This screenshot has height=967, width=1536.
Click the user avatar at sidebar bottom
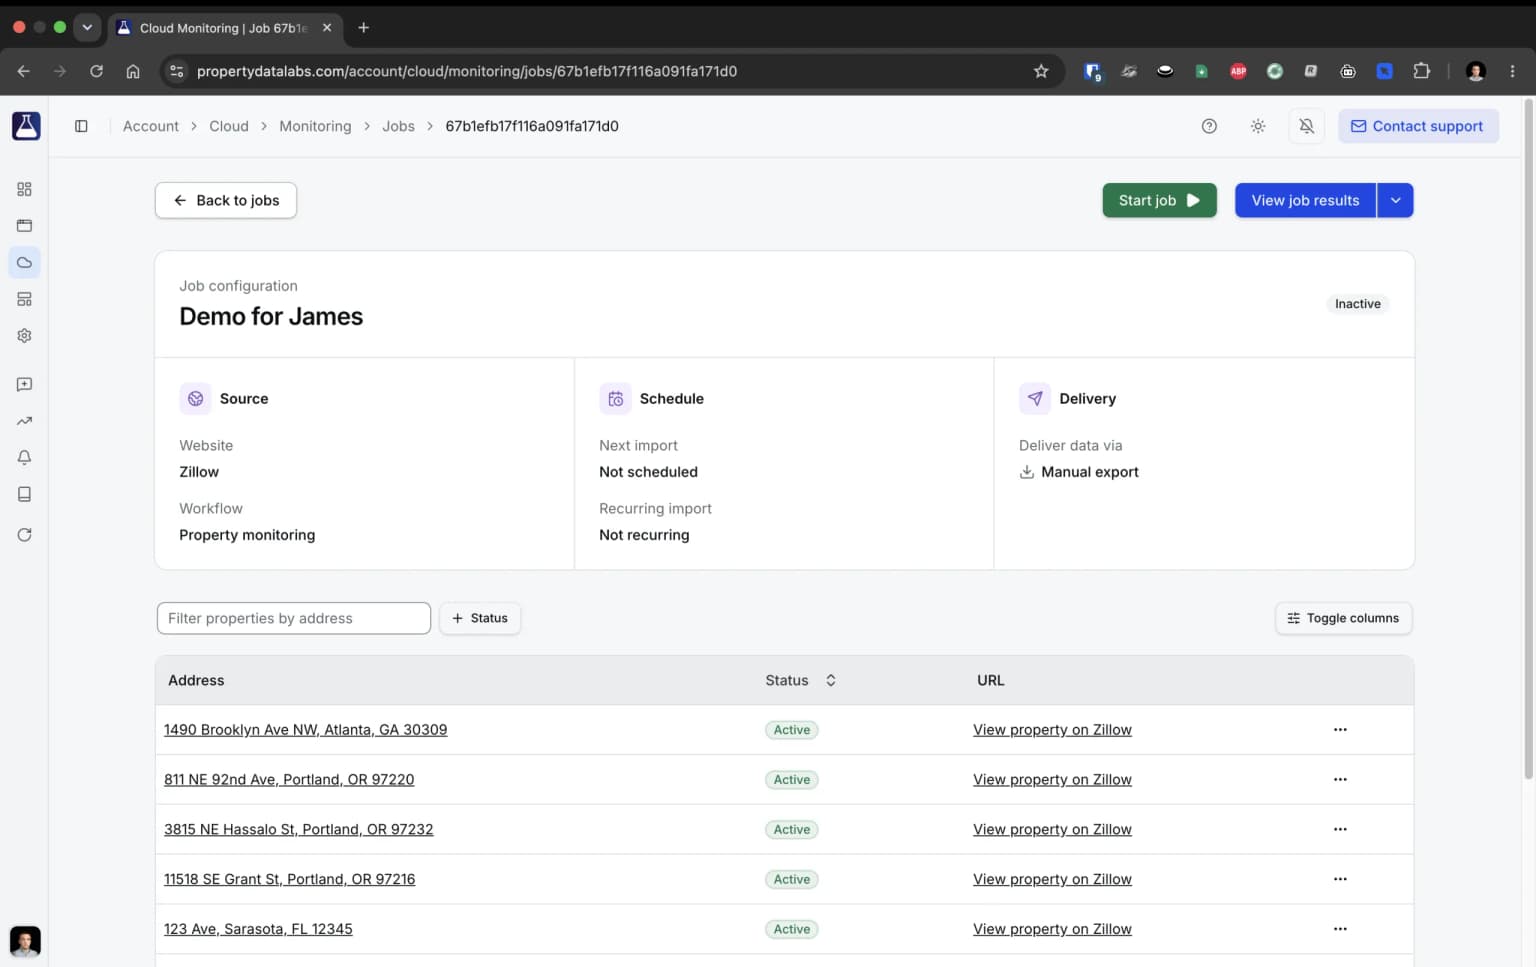point(25,941)
